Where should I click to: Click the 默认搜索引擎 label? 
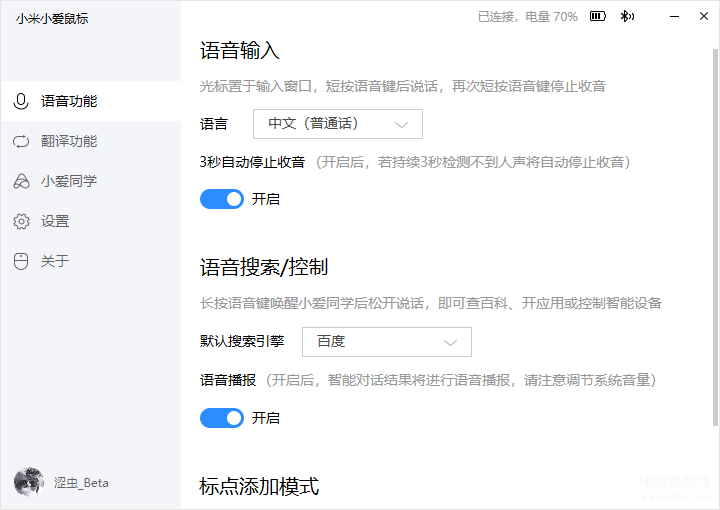(x=242, y=341)
